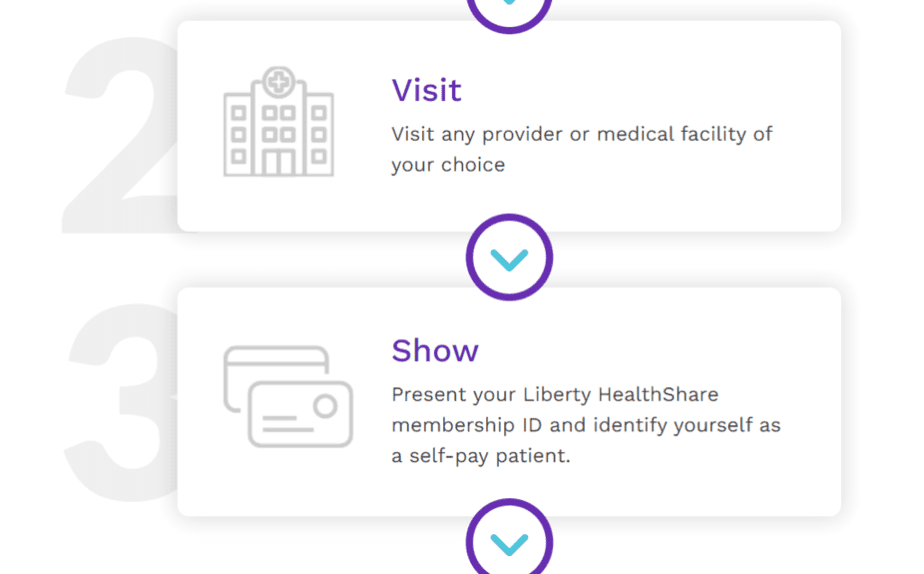
Task: Click the large faded number 3
Action: [x=120, y=402]
